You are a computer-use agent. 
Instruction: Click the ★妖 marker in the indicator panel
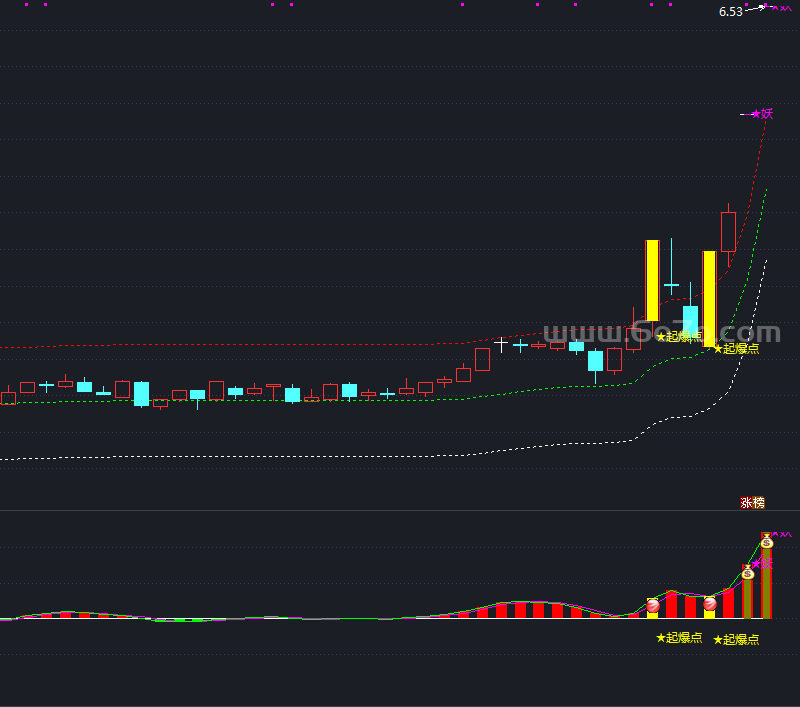762,564
